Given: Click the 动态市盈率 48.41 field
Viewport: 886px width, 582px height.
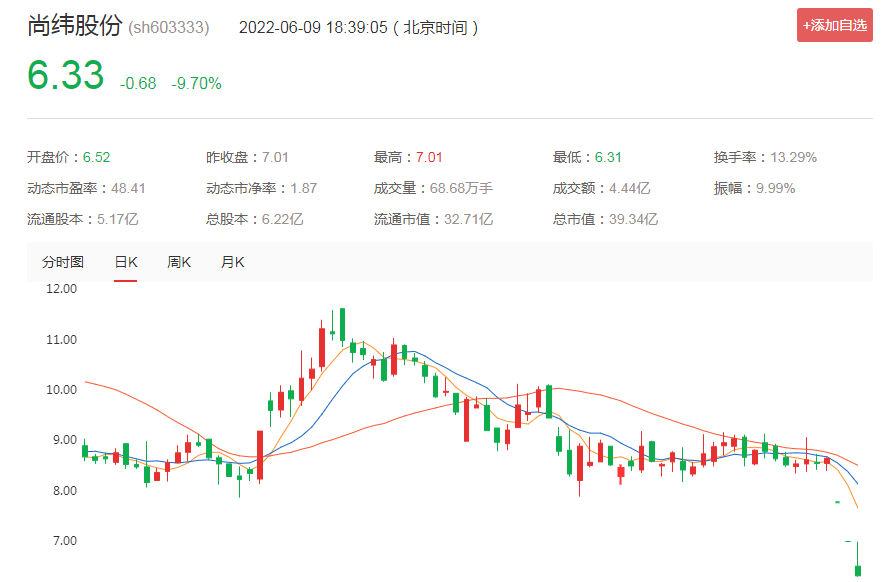Looking at the screenshot, I should click(86, 188).
